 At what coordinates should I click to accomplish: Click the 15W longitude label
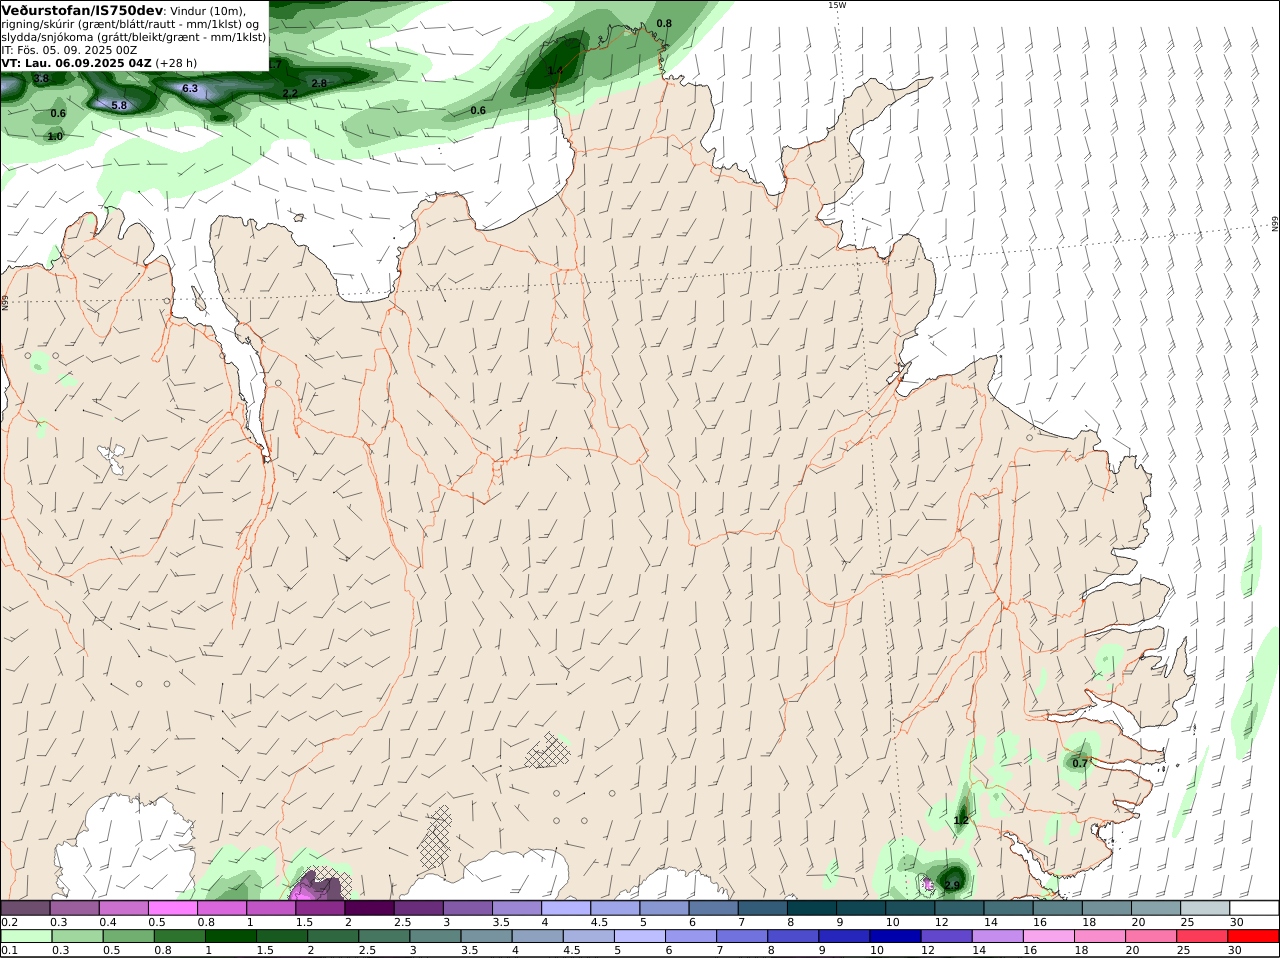tap(837, 5)
